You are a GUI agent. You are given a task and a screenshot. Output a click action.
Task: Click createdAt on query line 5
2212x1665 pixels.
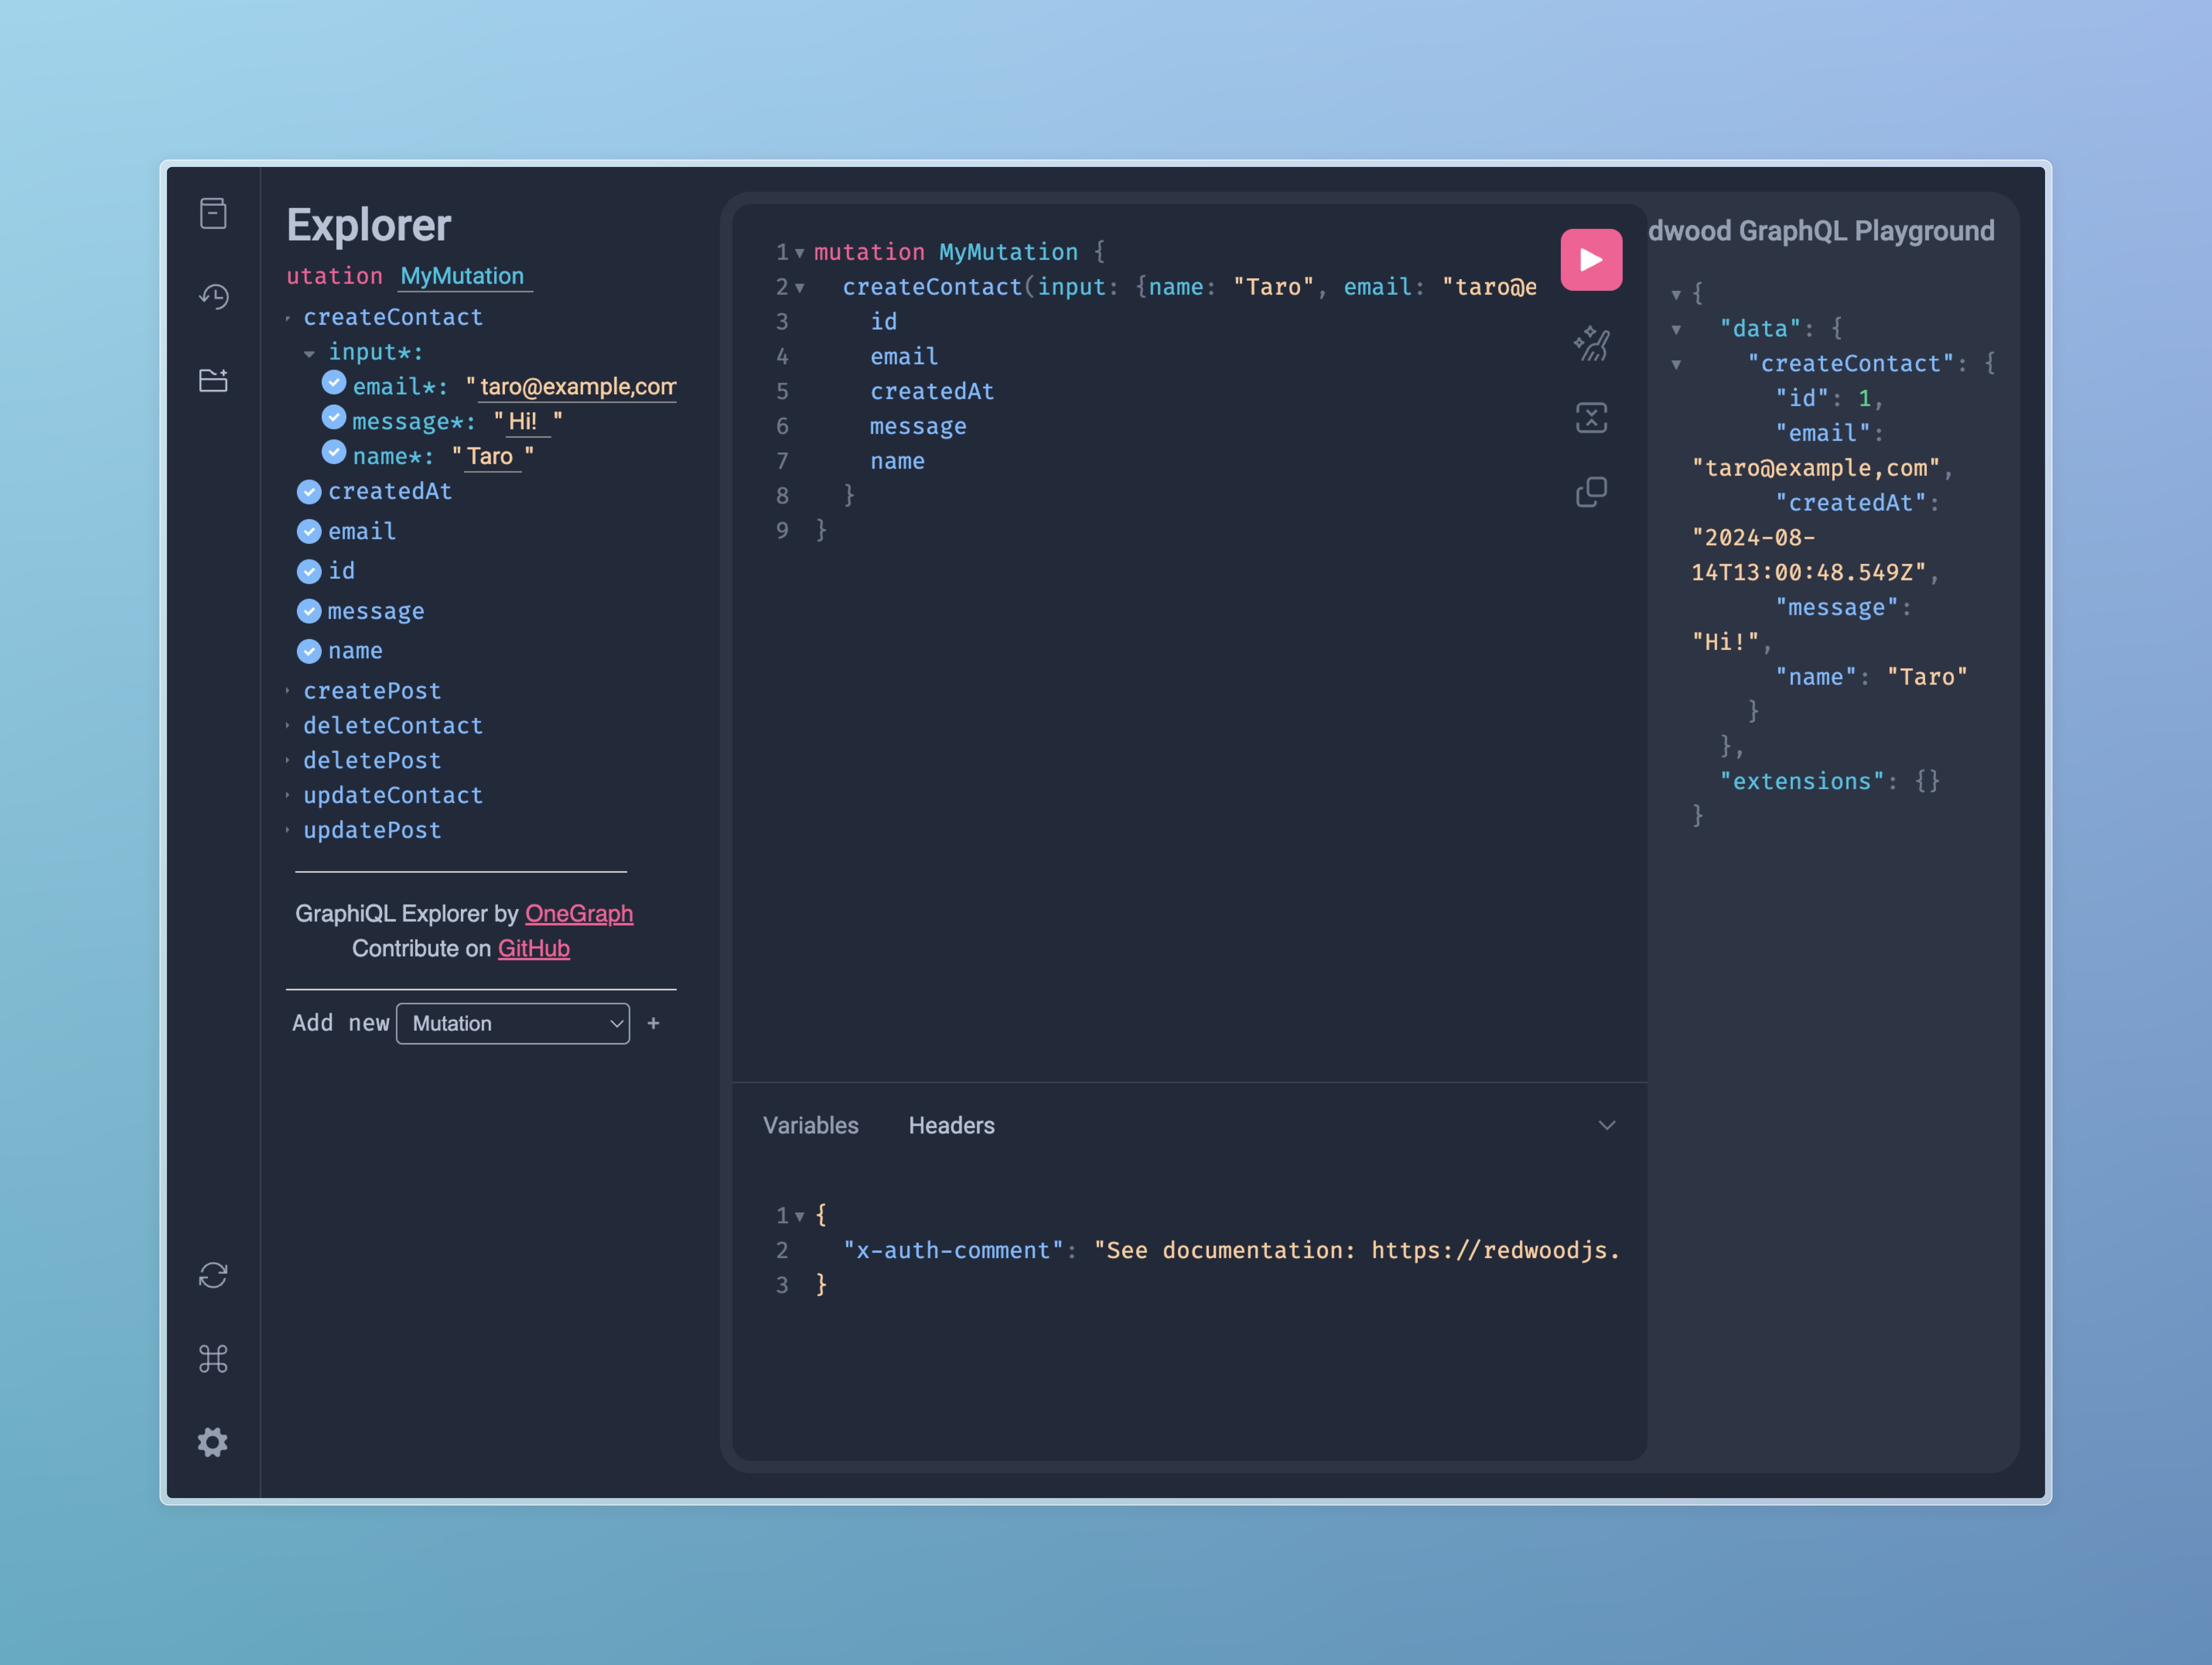(x=932, y=392)
